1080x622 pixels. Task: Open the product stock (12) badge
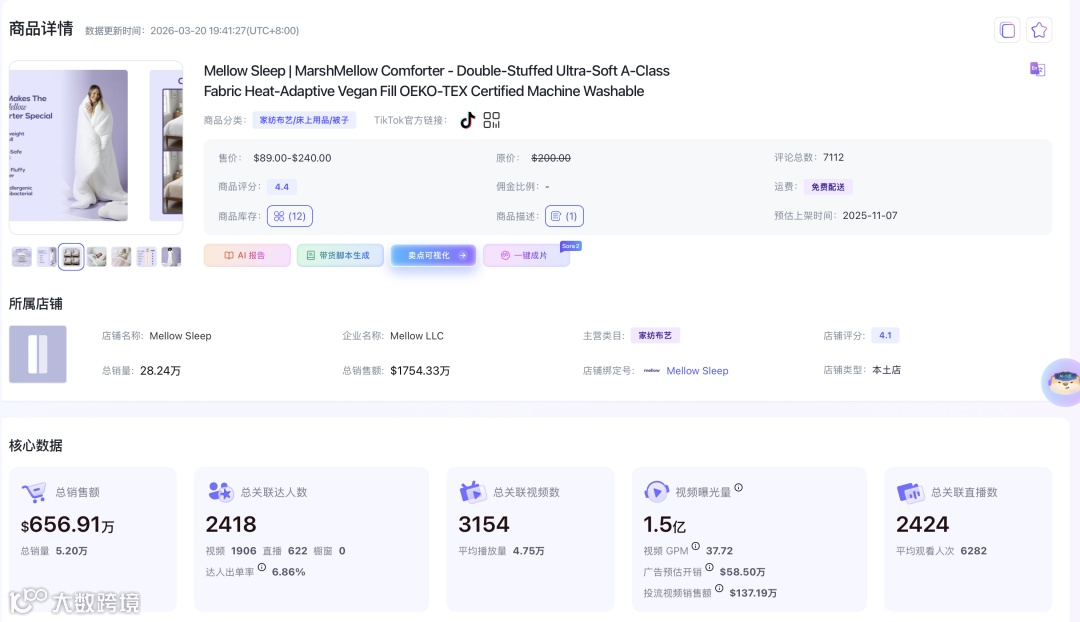tap(289, 216)
